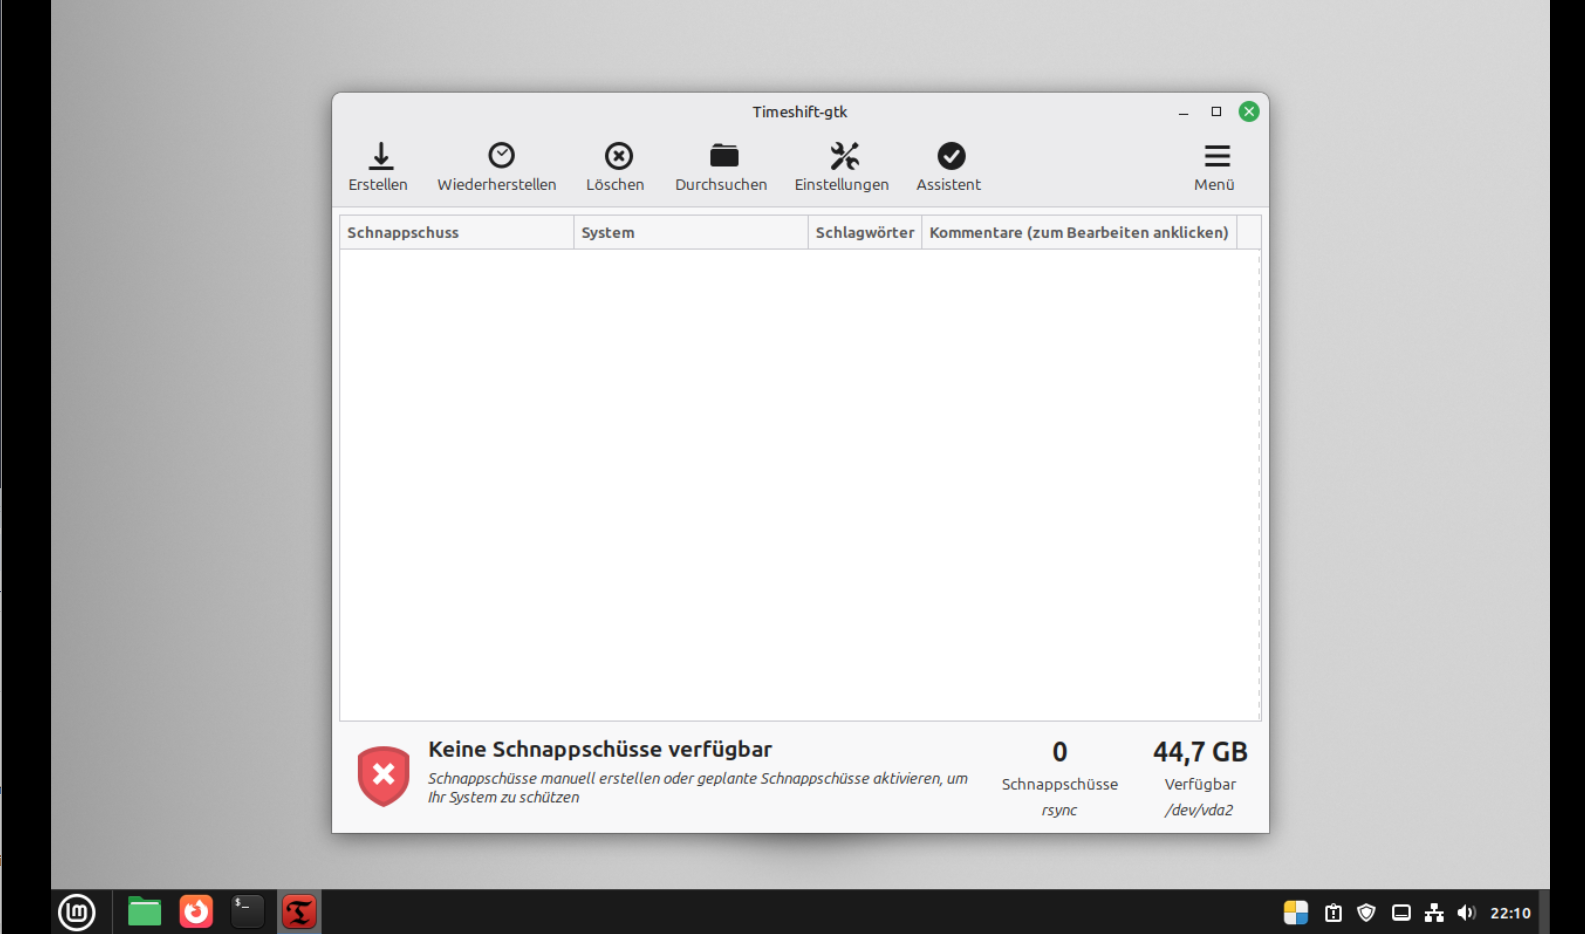Click the volume speaker tray icon

pyautogui.click(x=1466, y=912)
